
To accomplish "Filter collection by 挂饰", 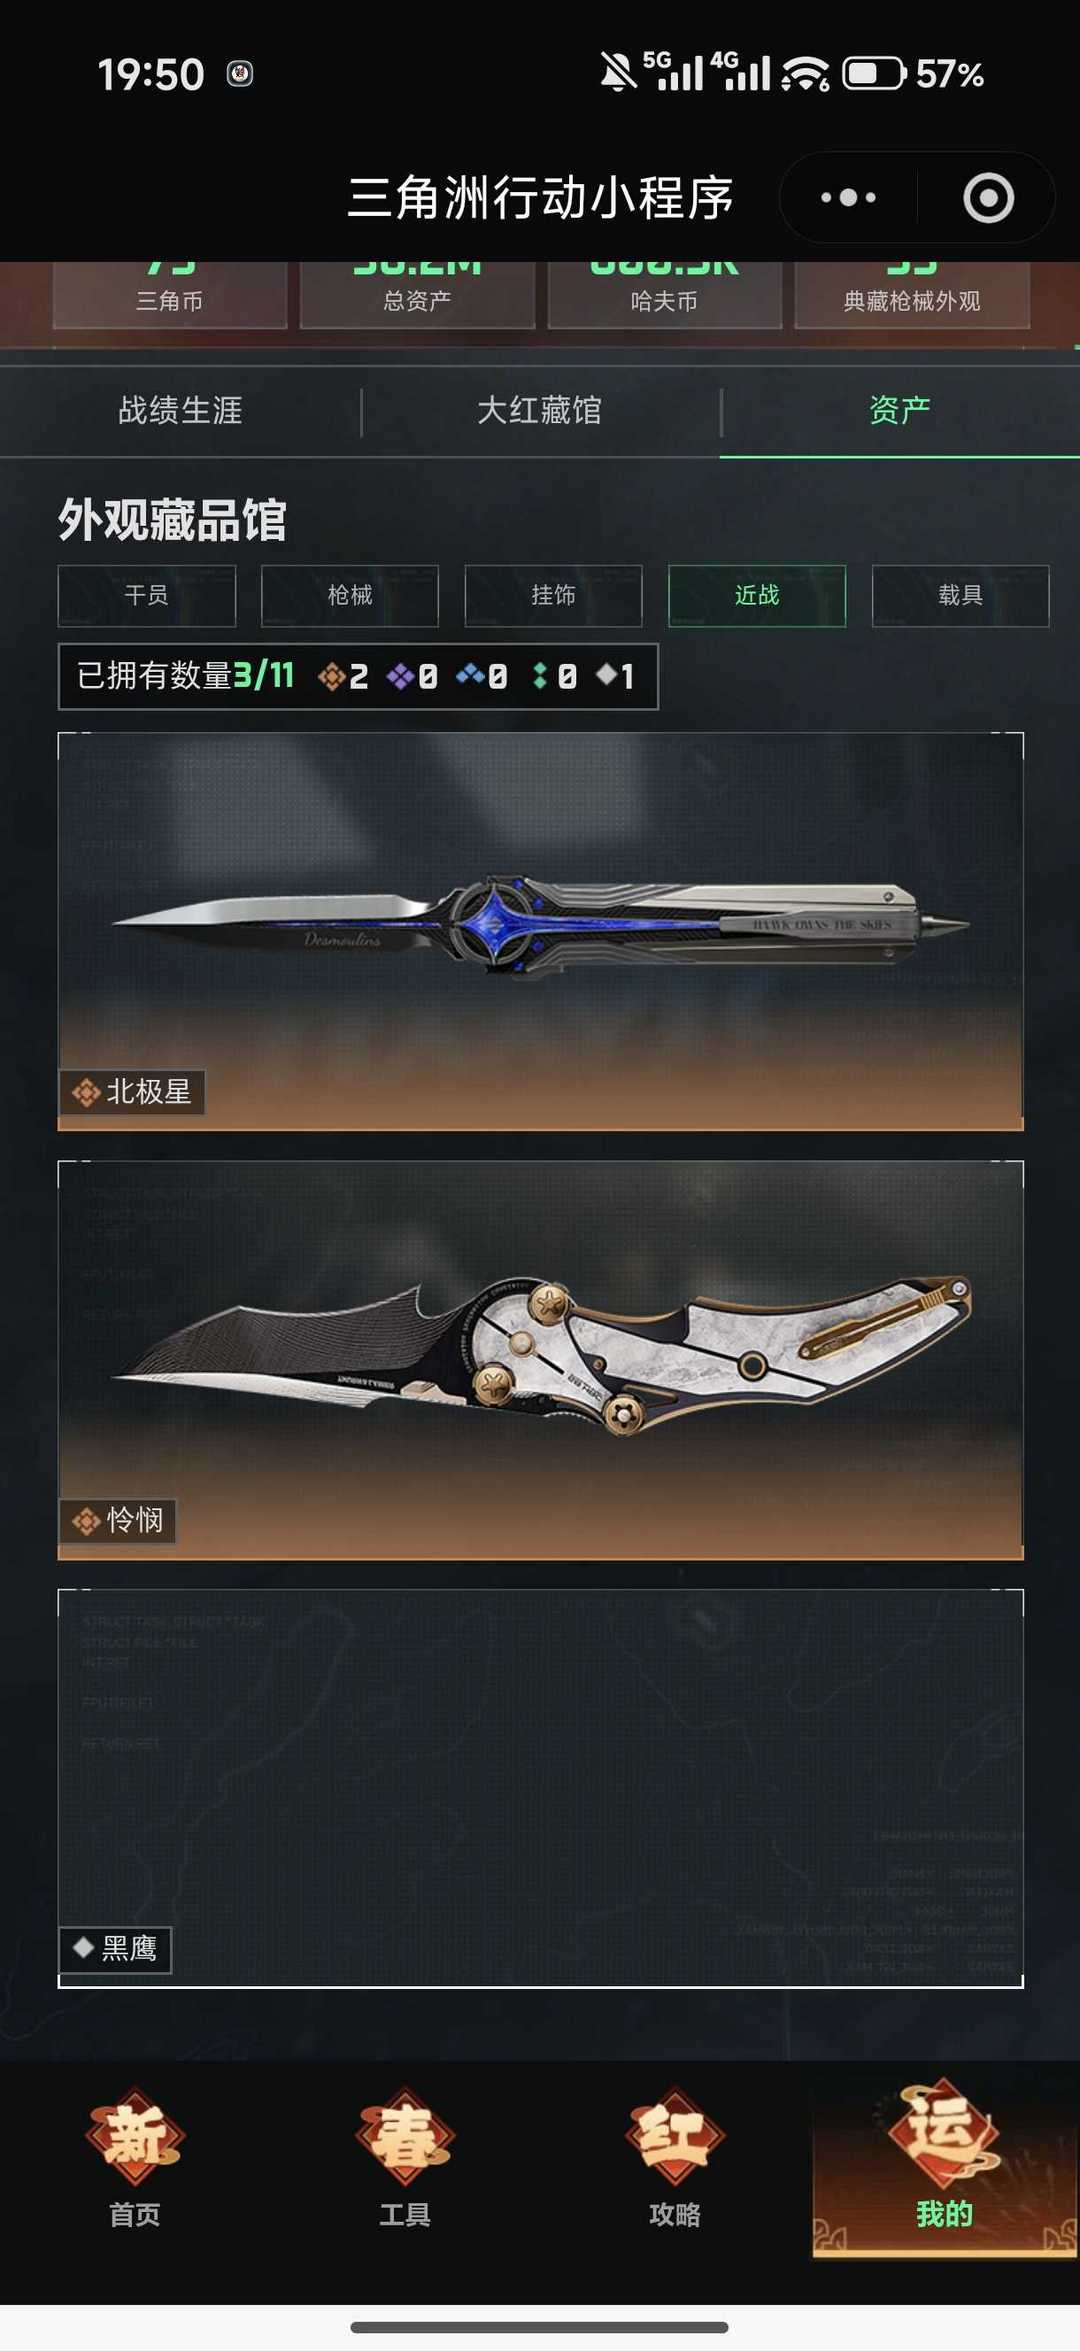I will point(553,596).
